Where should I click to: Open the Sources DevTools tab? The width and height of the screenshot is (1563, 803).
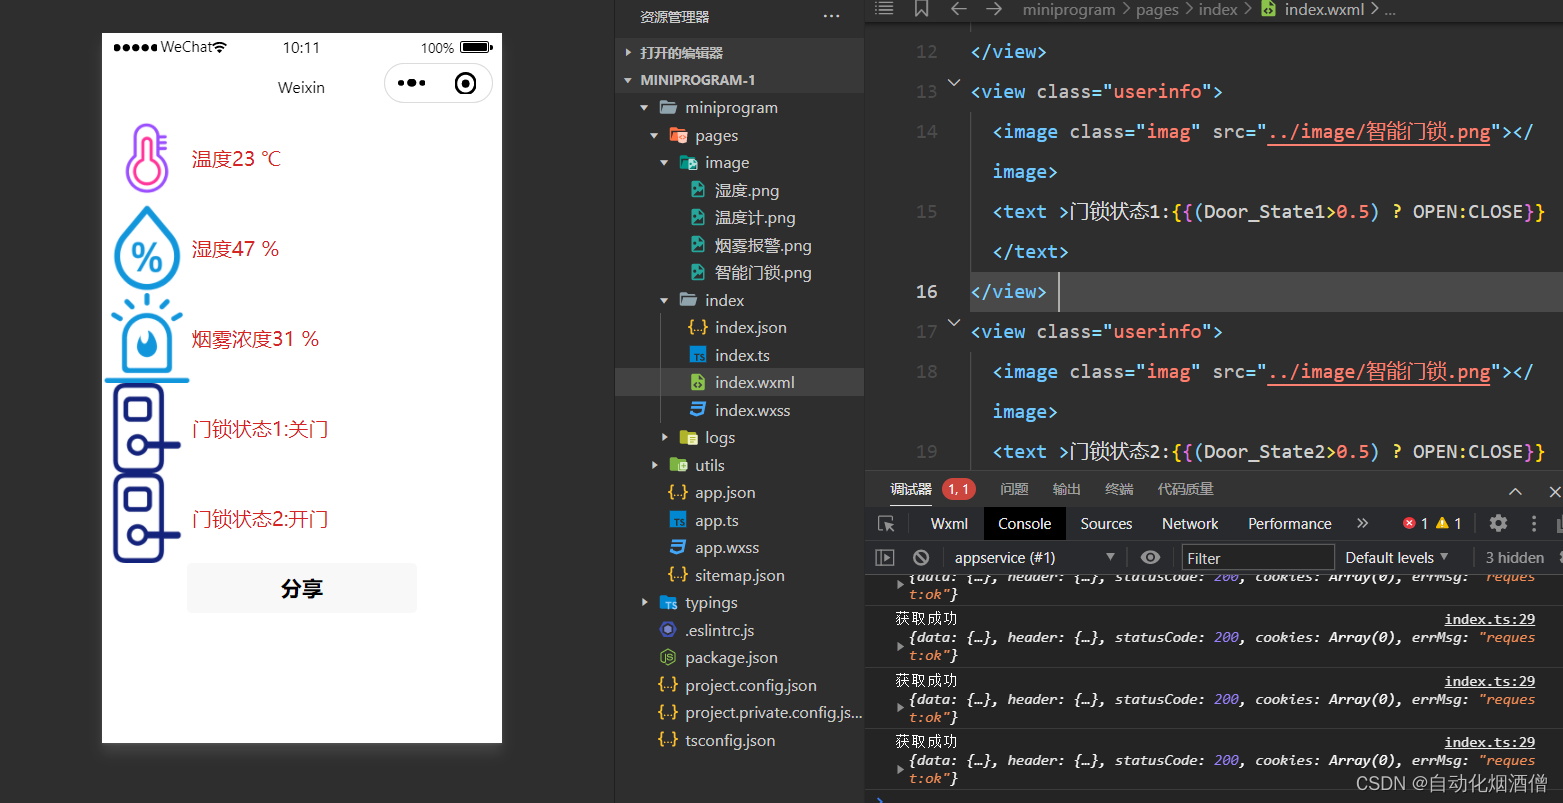click(1106, 524)
